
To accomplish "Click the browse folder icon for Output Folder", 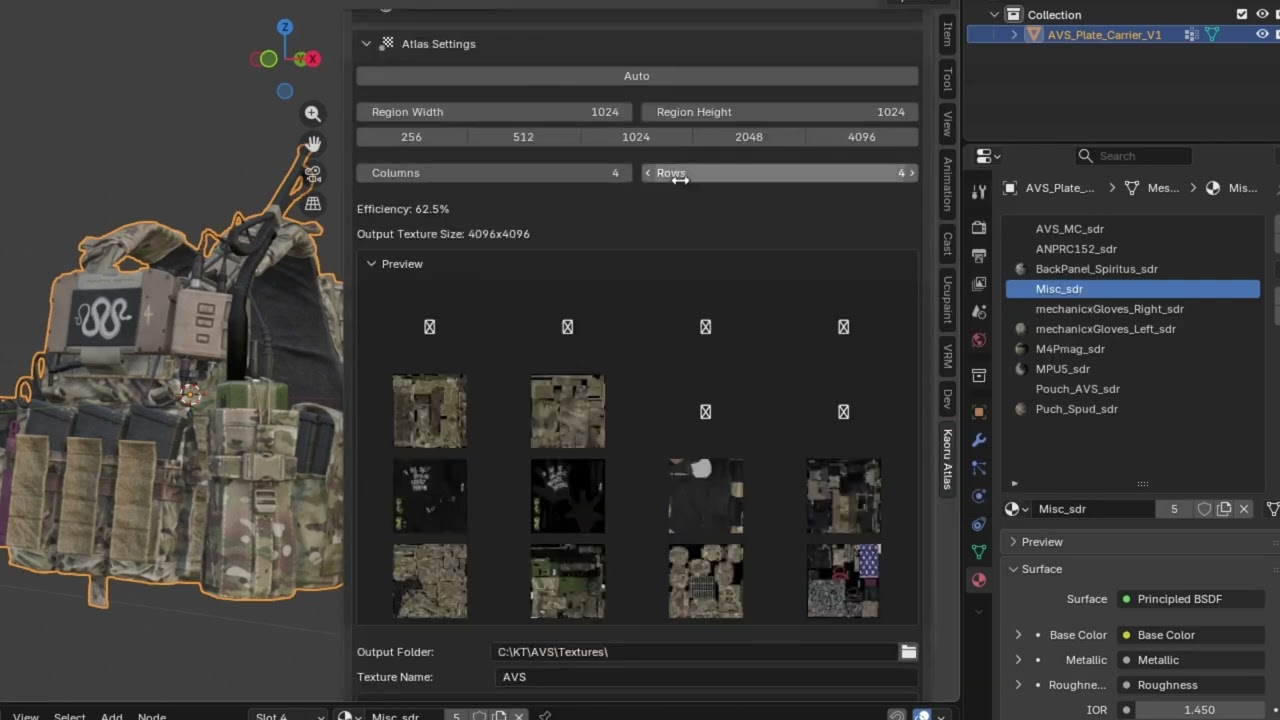I will coord(908,652).
